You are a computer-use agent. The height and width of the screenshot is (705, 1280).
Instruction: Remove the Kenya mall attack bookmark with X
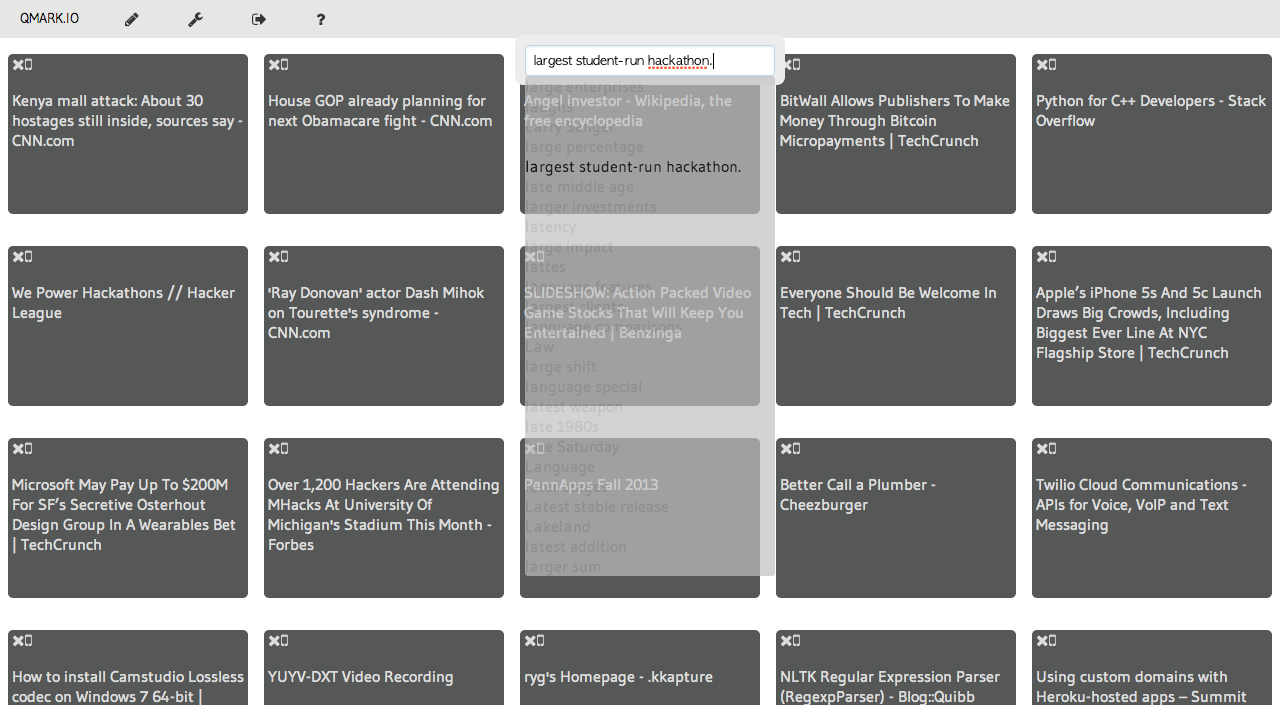17,65
